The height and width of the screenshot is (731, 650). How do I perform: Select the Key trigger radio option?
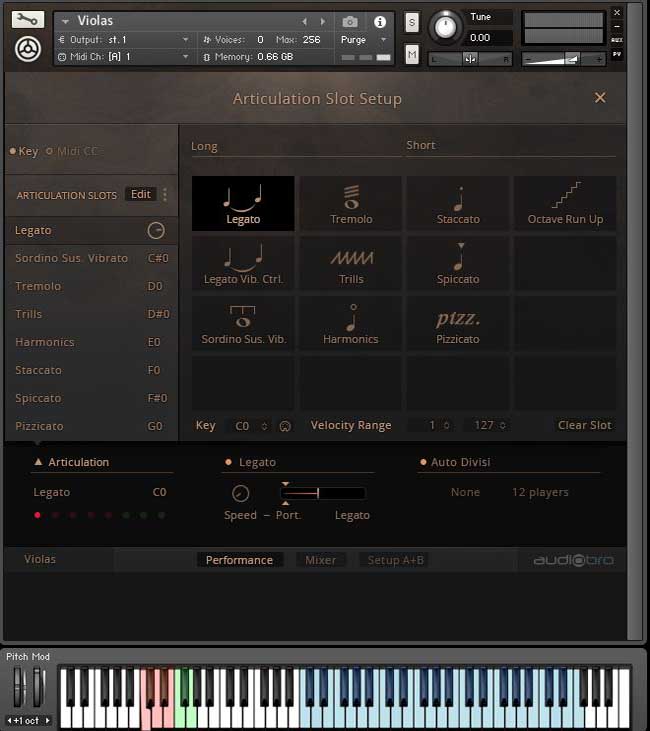pyautogui.click(x=24, y=152)
